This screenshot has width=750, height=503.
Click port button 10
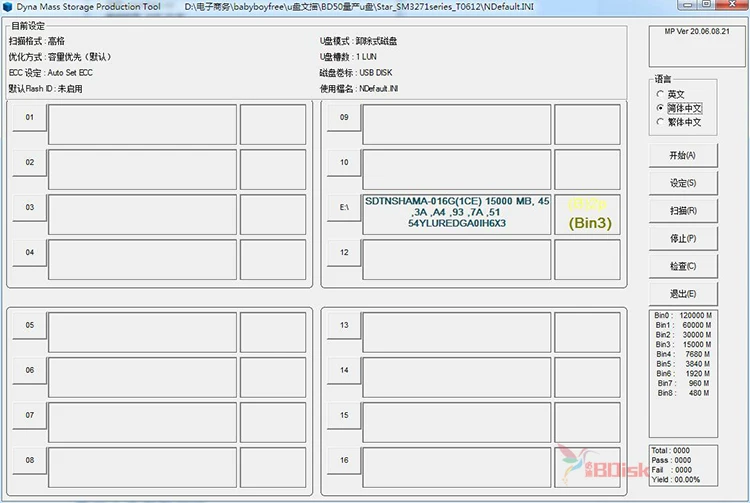(x=344, y=163)
